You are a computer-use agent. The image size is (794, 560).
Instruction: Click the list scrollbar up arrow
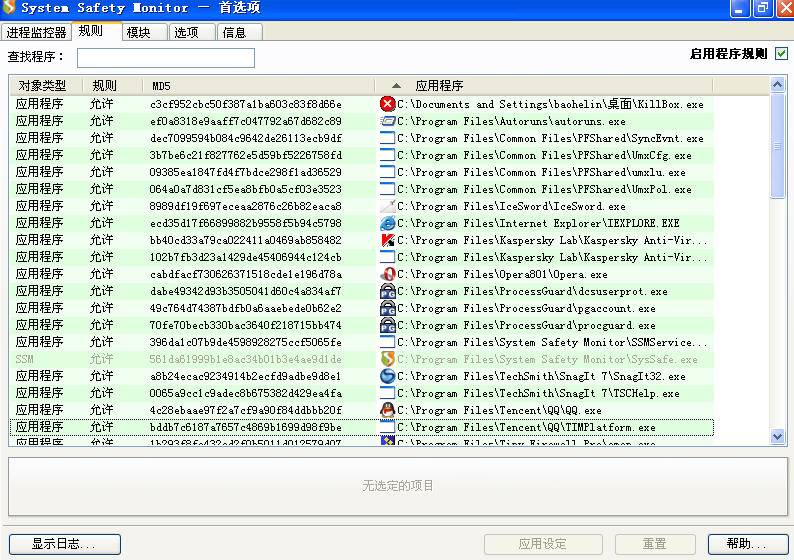778,84
